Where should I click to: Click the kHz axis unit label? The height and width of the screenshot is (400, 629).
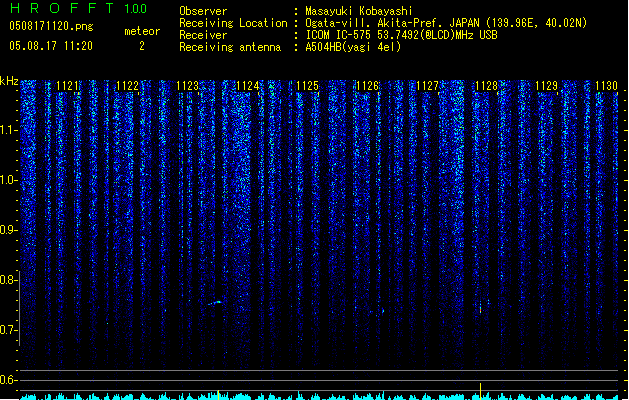coord(9,81)
